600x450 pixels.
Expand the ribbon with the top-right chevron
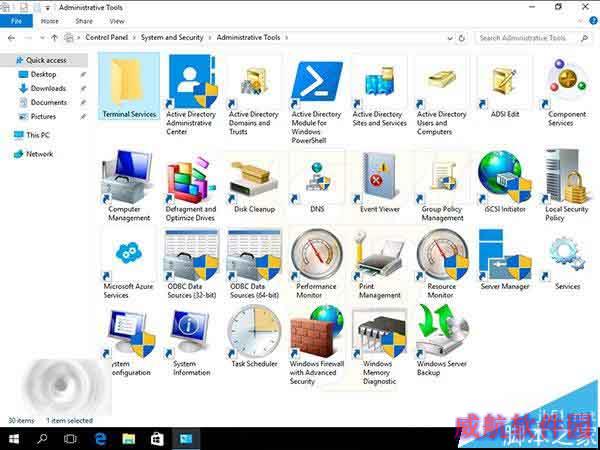(582, 21)
